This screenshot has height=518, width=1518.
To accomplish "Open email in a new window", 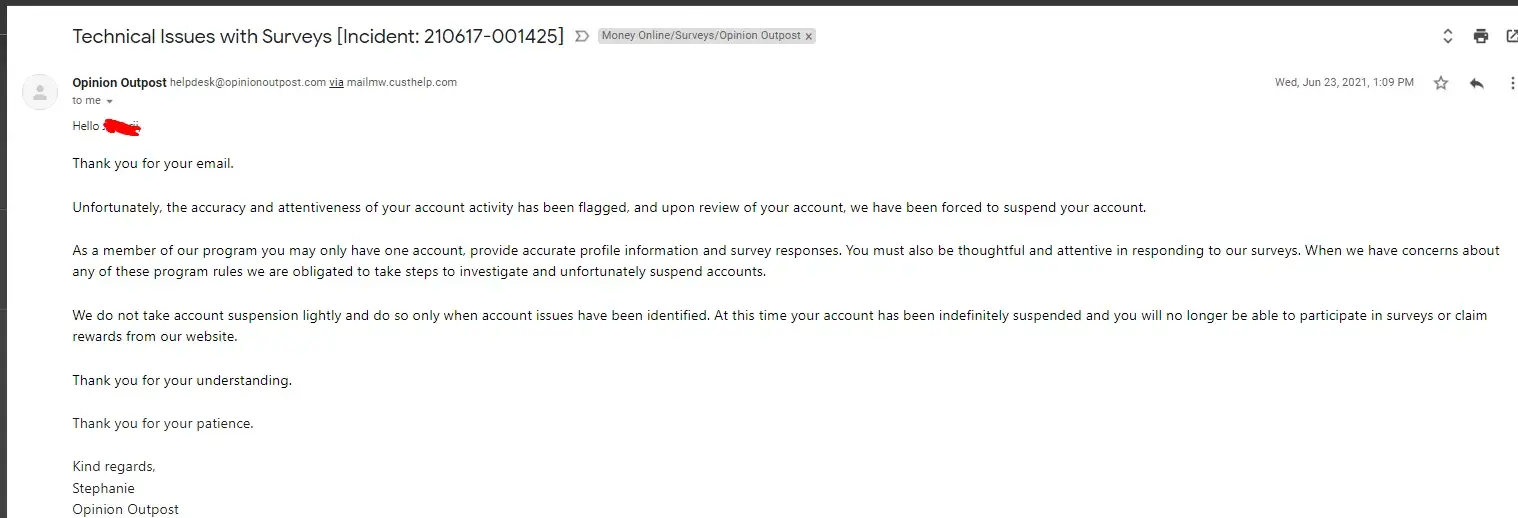I will coord(1511,36).
